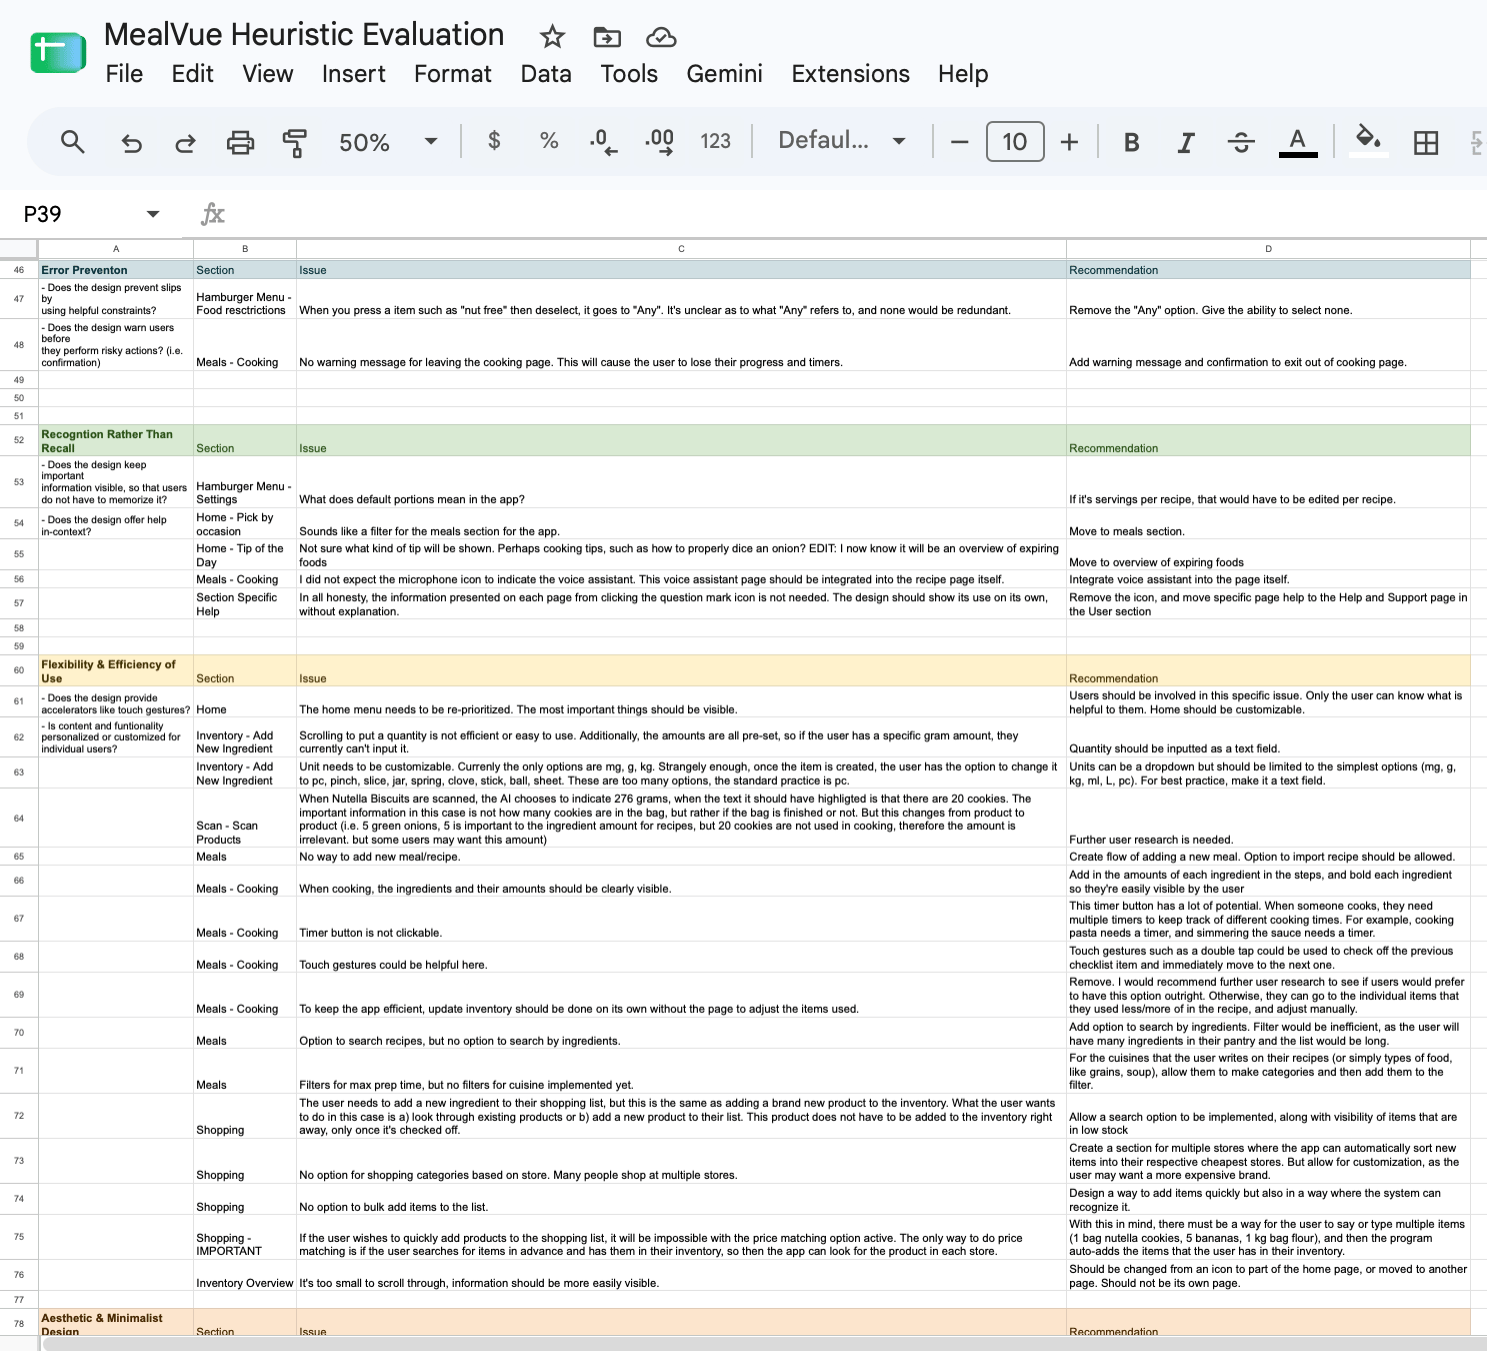1487x1351 pixels.
Task: Open the fill color picker
Action: pos(1368,141)
